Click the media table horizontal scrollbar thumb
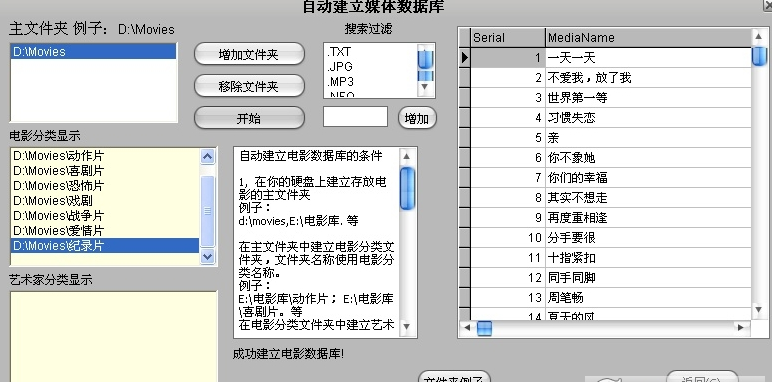 (x=484, y=328)
